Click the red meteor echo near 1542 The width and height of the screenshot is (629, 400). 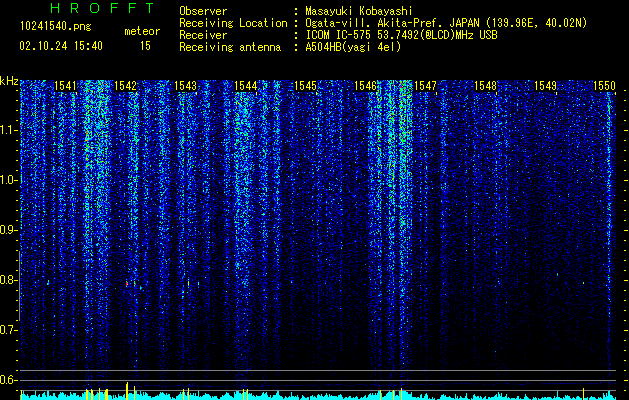127,284
